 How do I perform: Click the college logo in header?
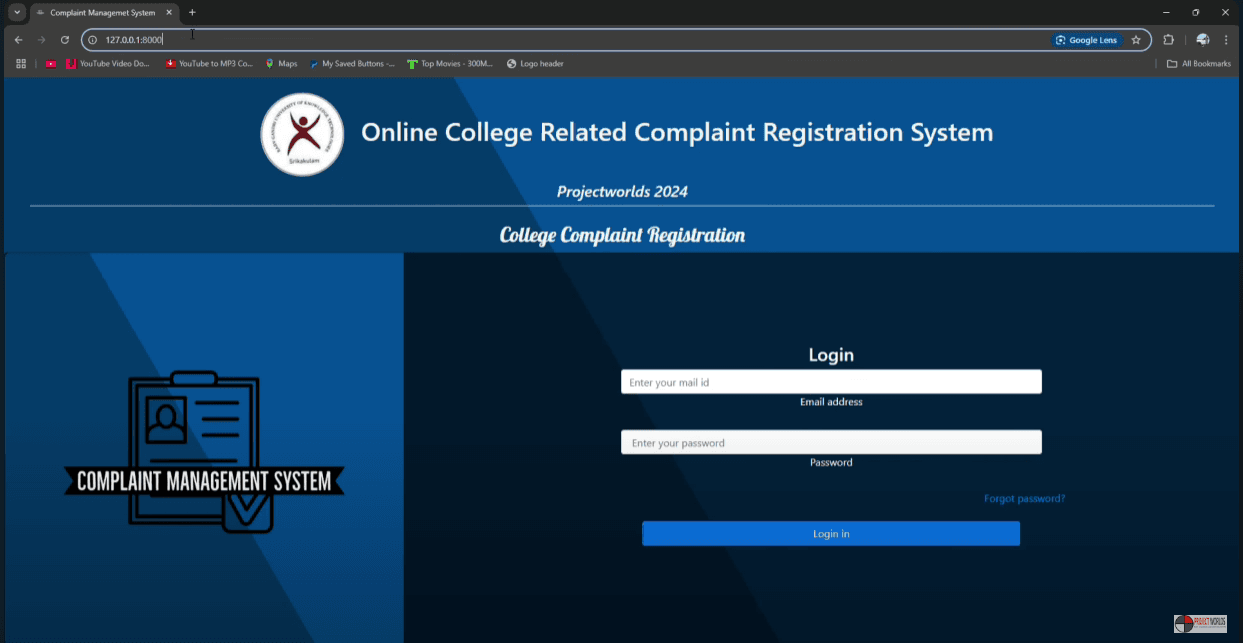click(x=302, y=134)
